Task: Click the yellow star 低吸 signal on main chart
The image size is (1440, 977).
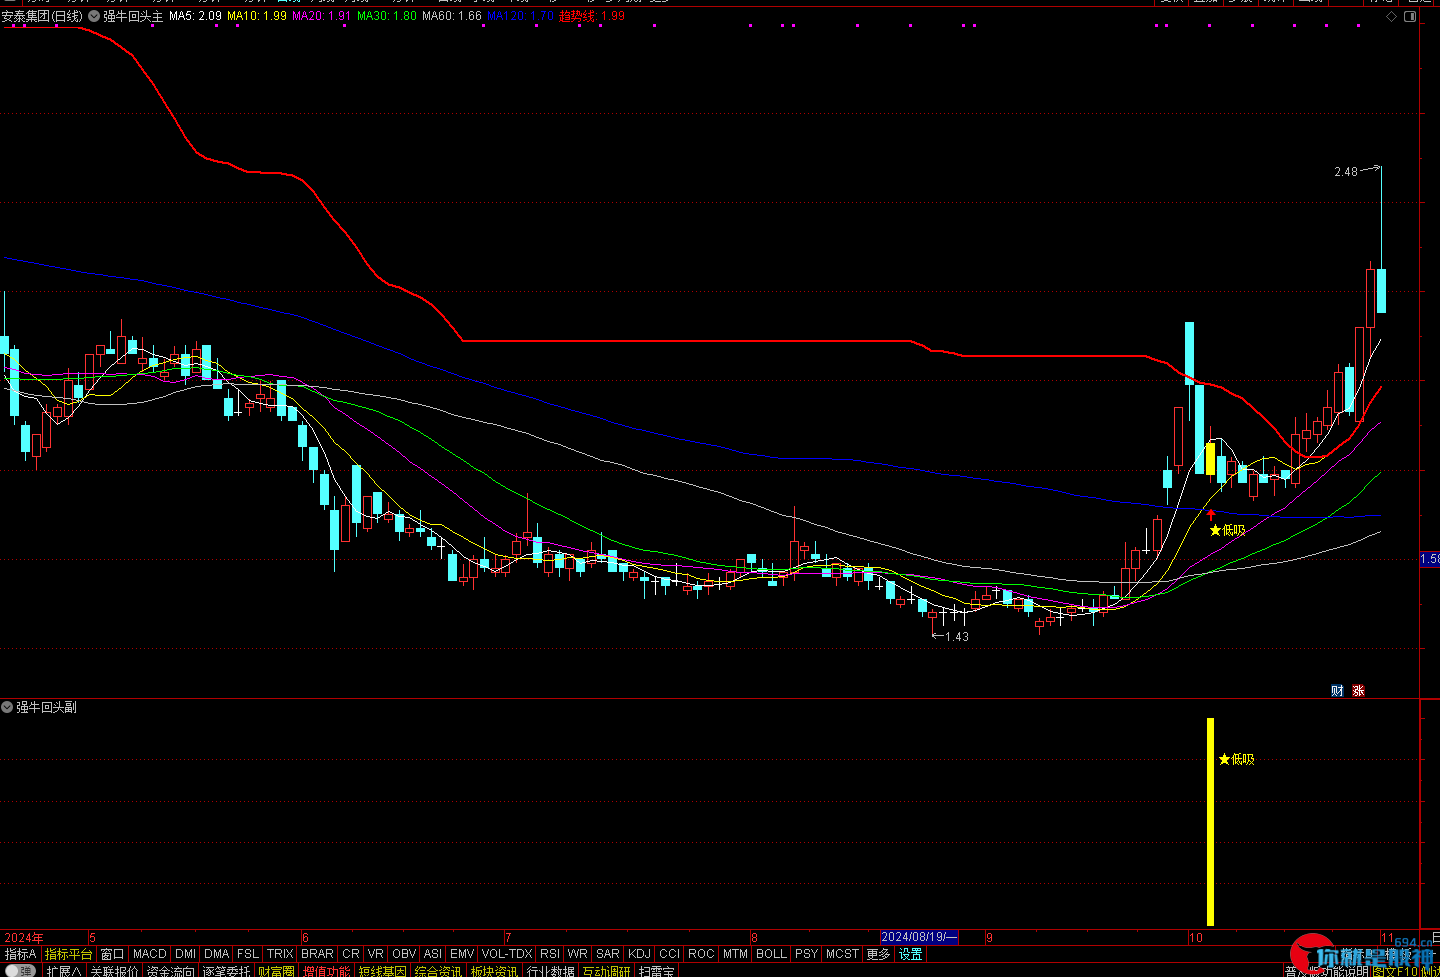Action: pos(1227,530)
